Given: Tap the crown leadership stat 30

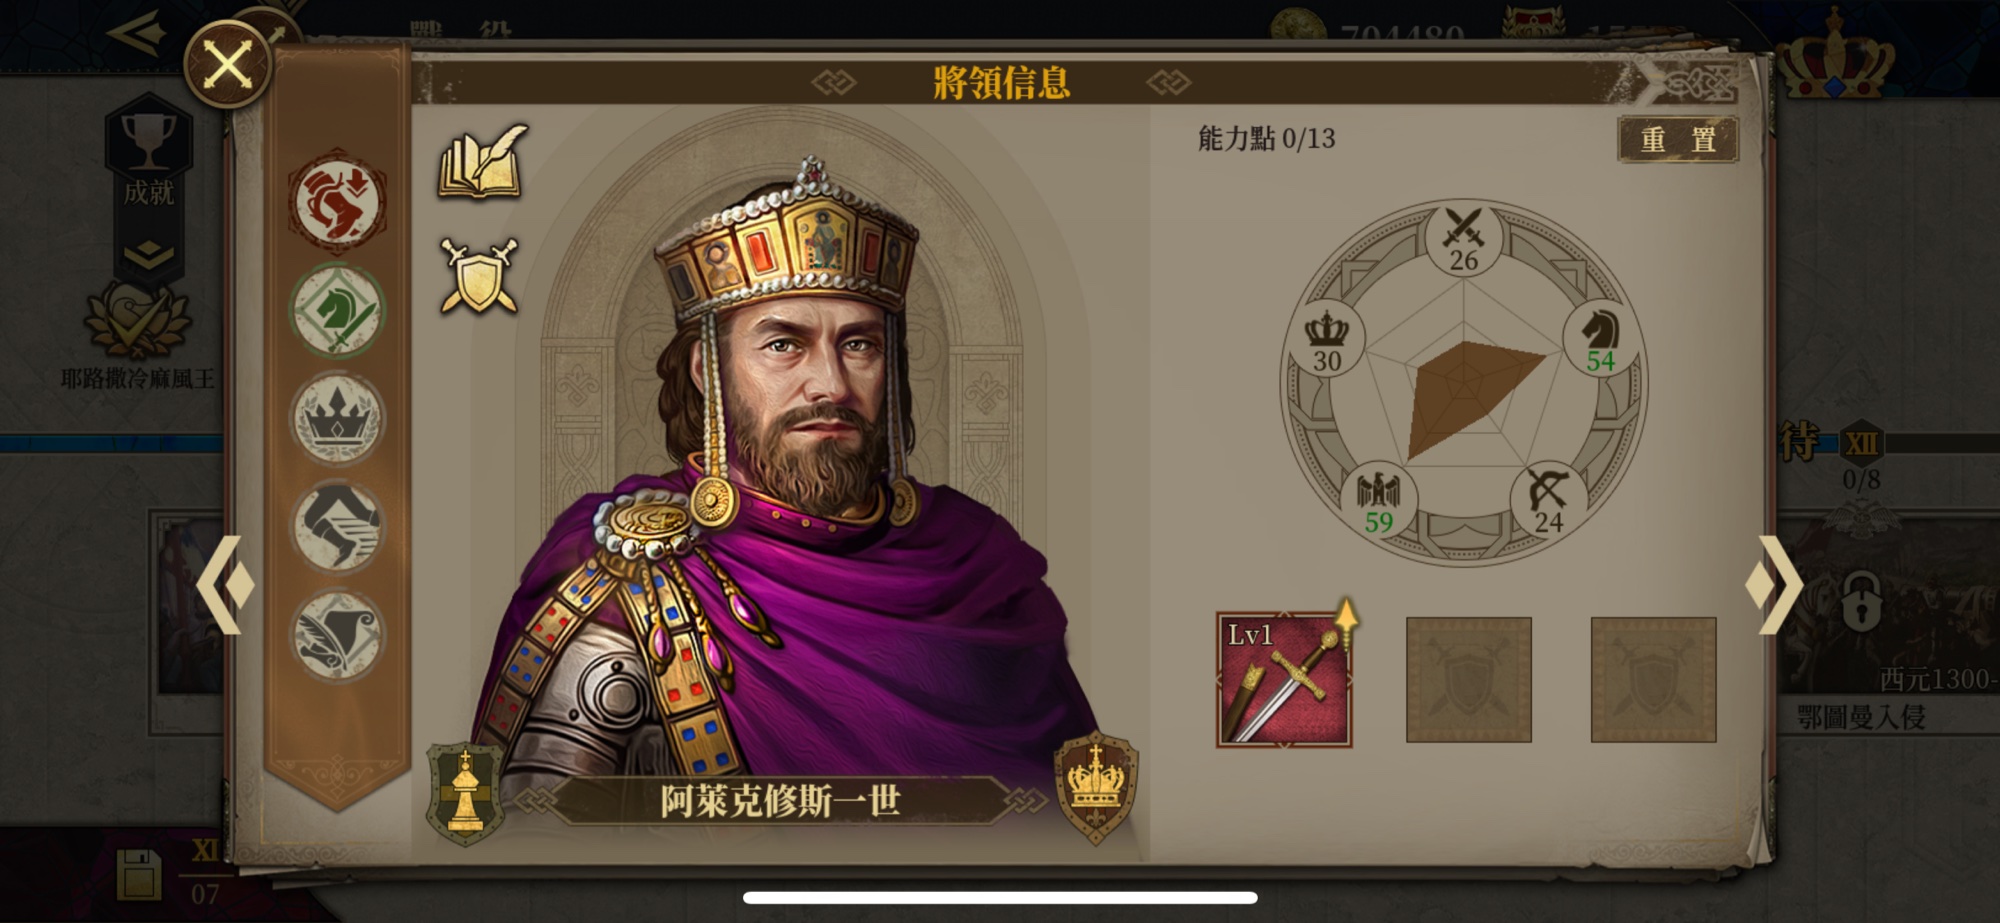Looking at the screenshot, I should [x=1327, y=340].
